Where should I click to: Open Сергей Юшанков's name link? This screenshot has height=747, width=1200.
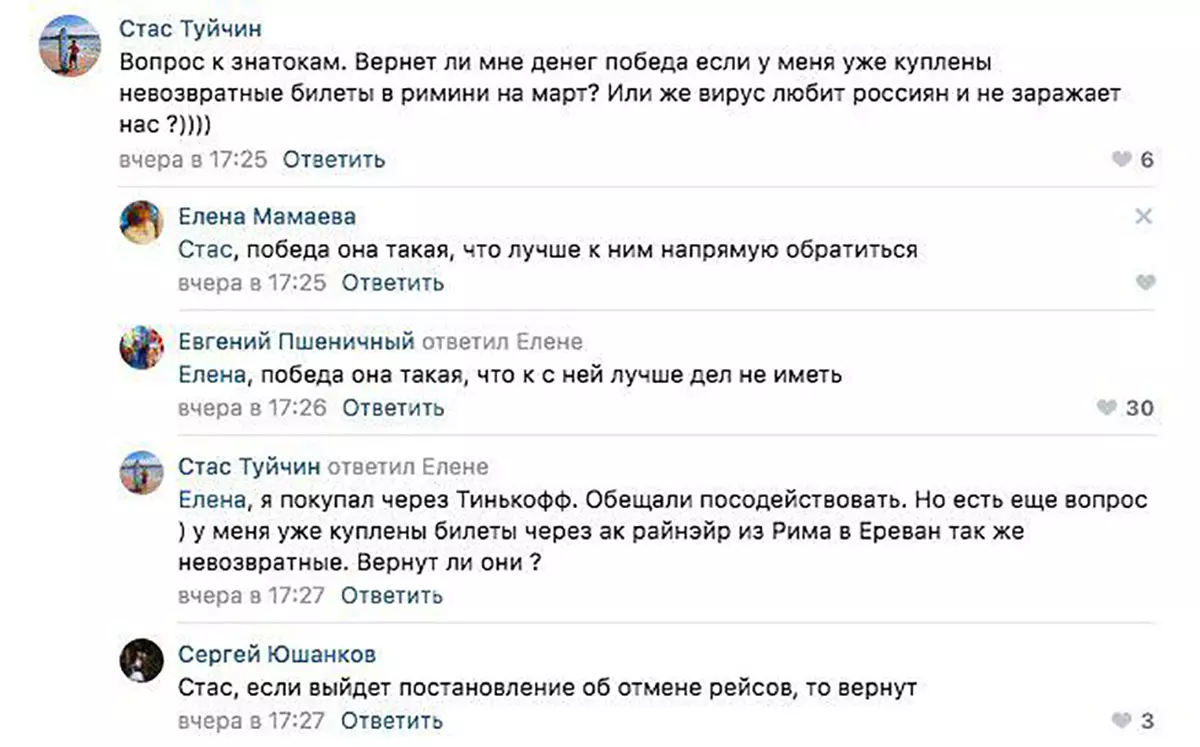pyautogui.click(x=277, y=655)
